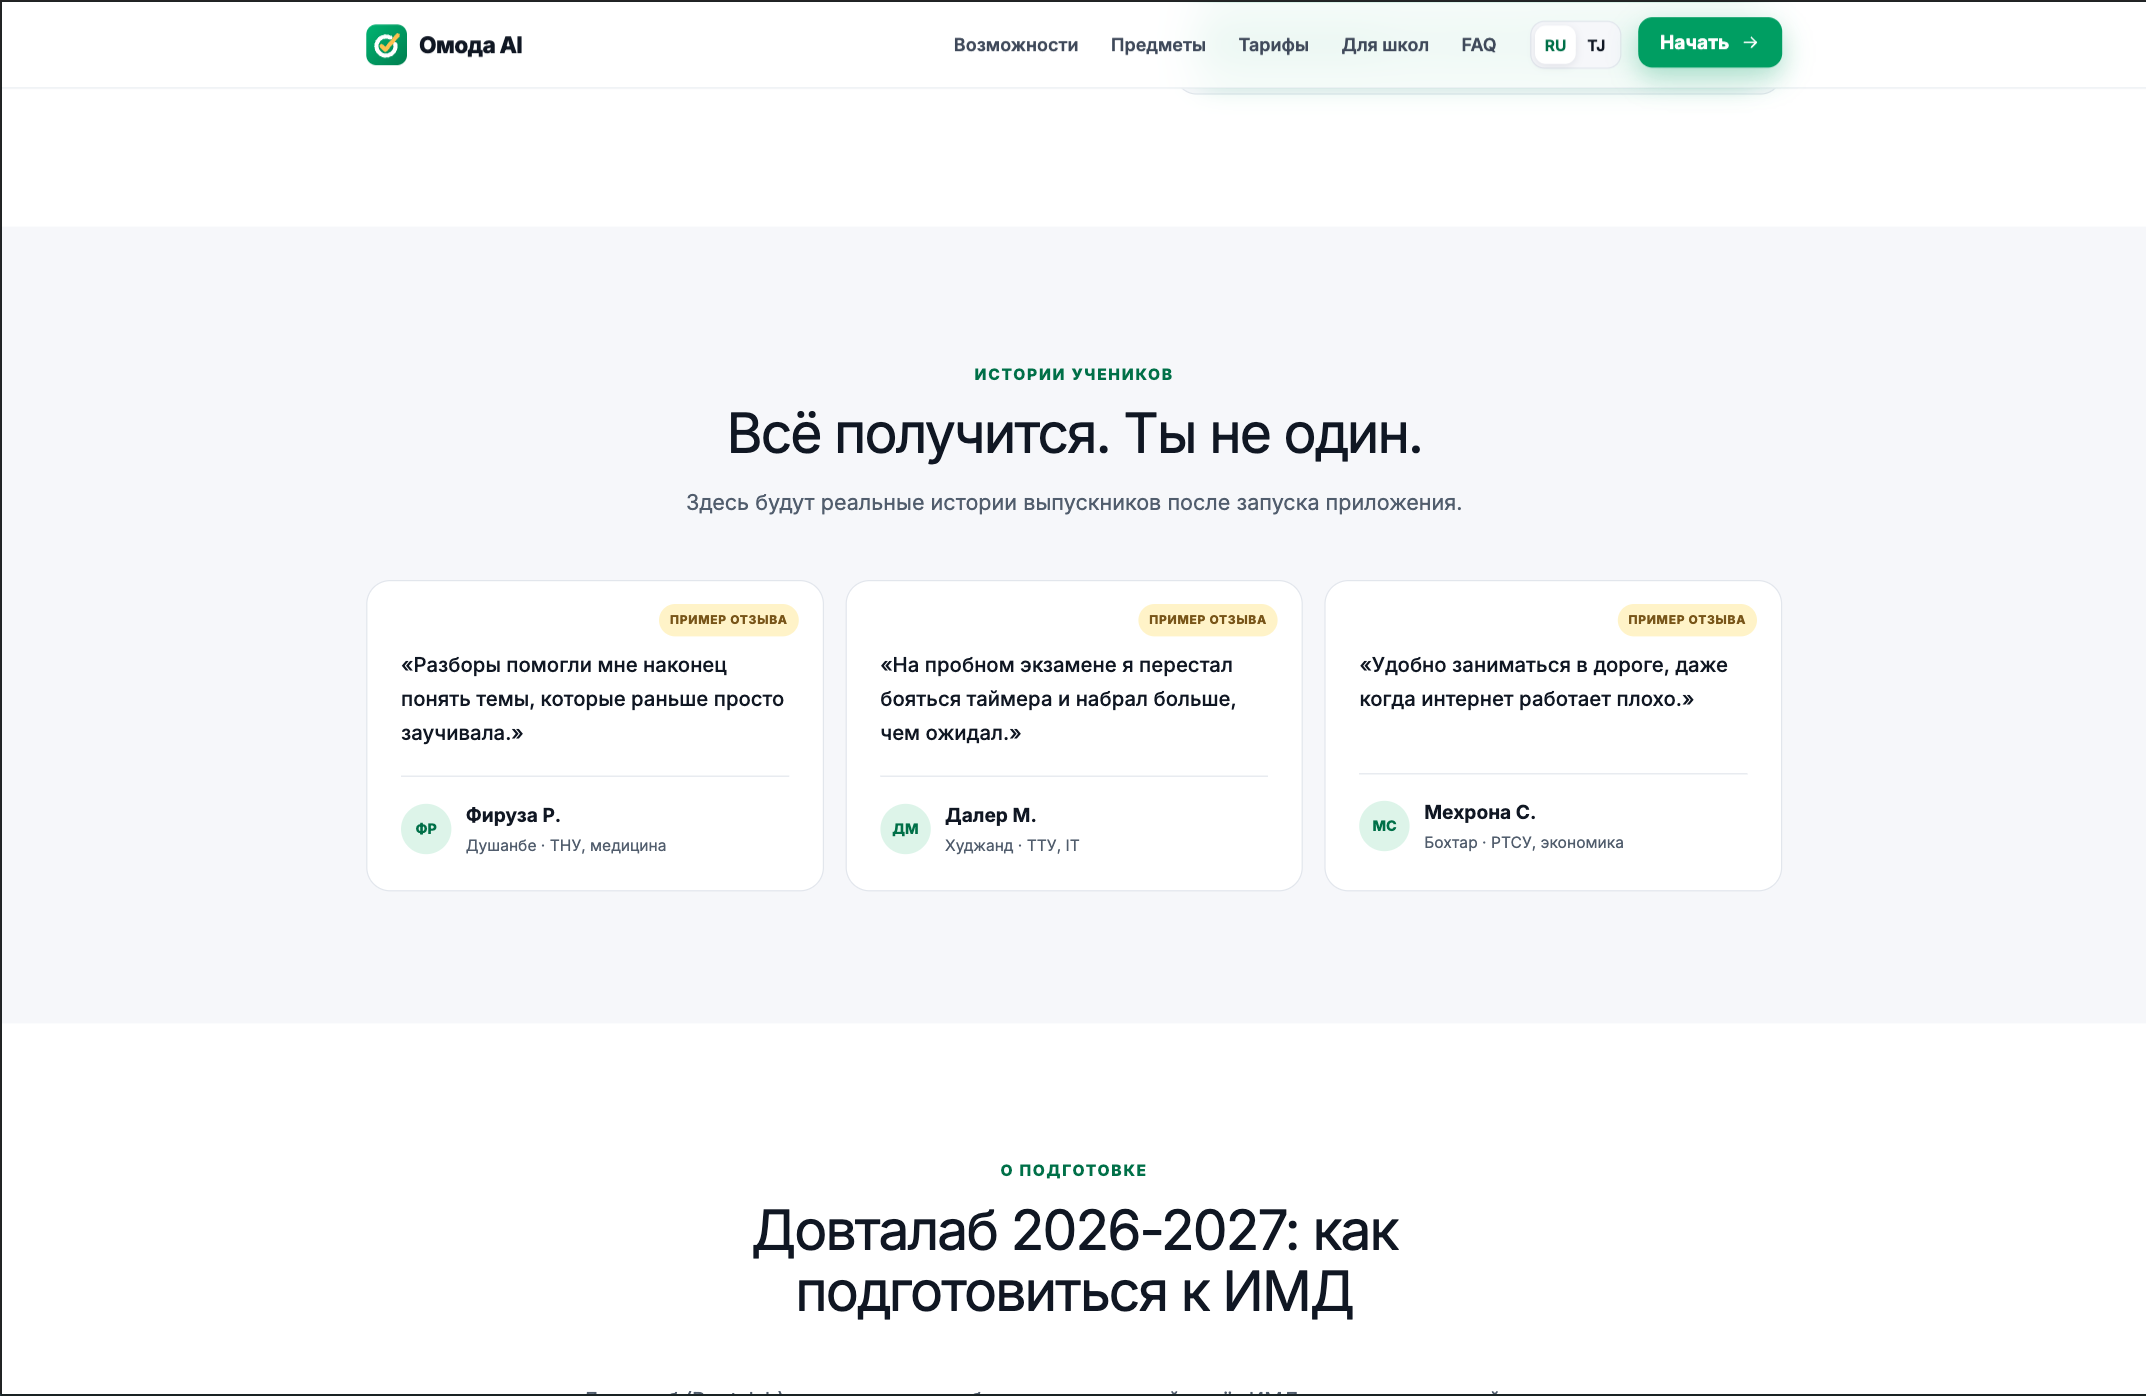Click the name Фируза Р.

513,815
